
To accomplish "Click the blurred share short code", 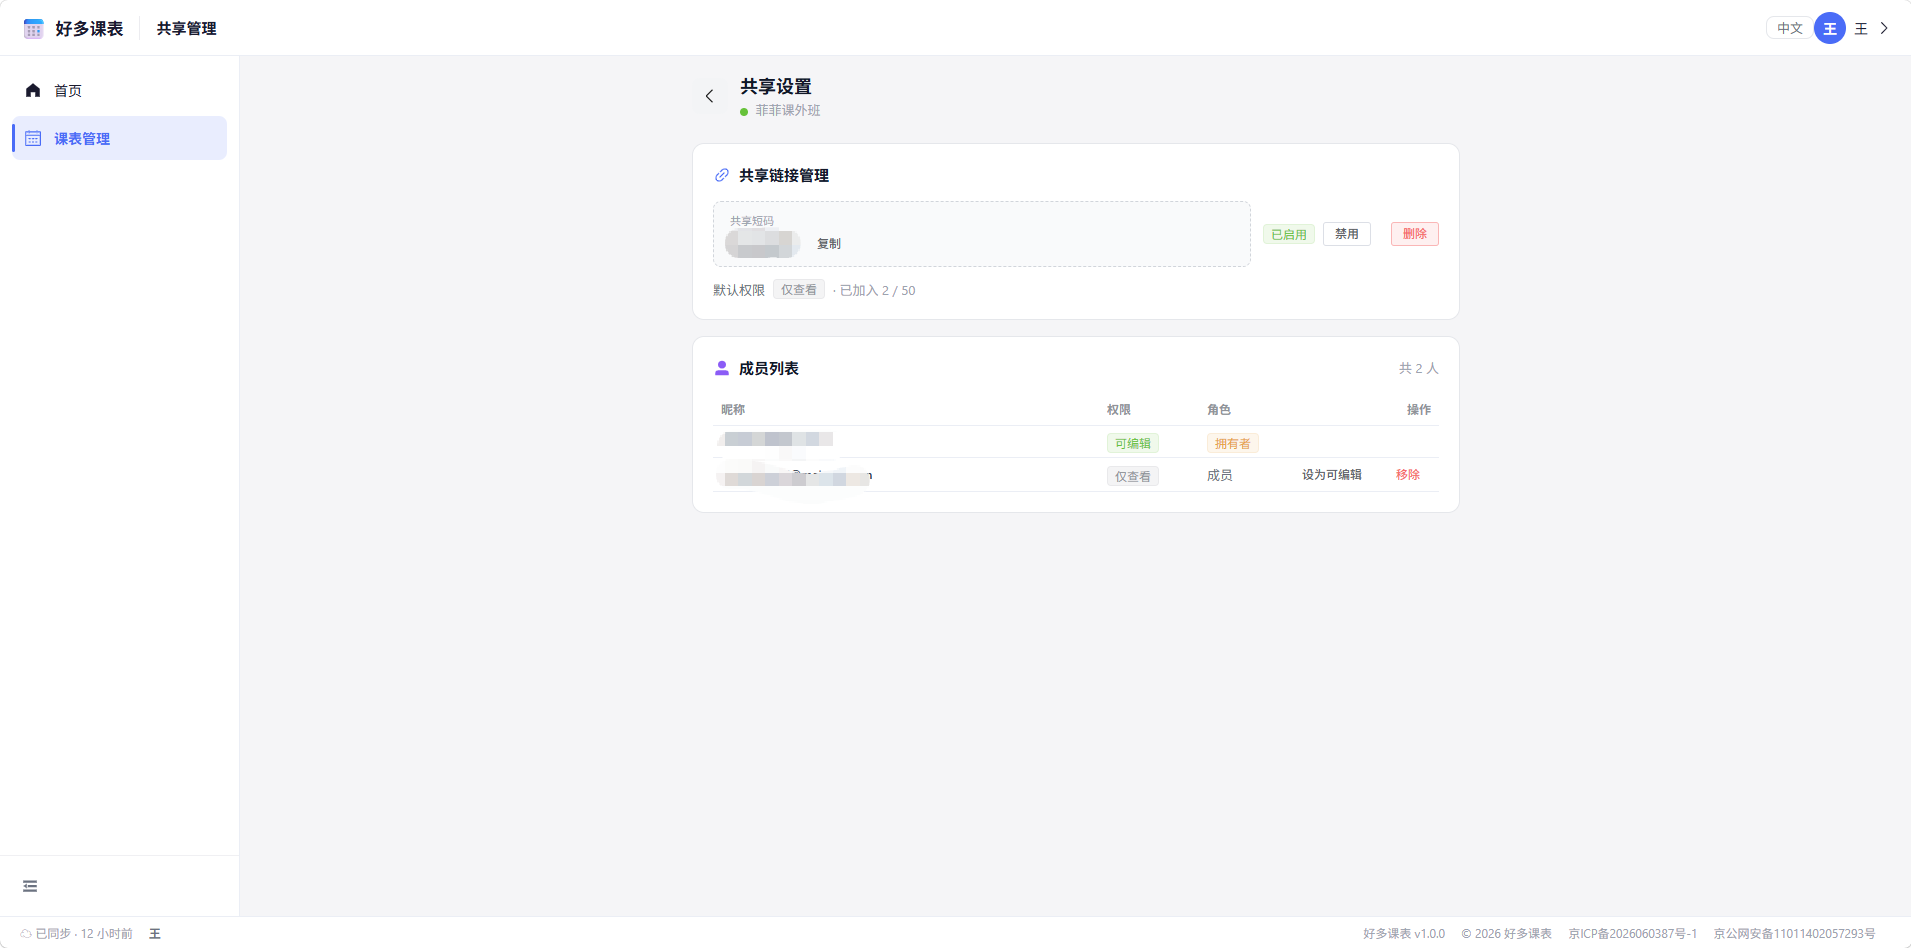I will [762, 243].
